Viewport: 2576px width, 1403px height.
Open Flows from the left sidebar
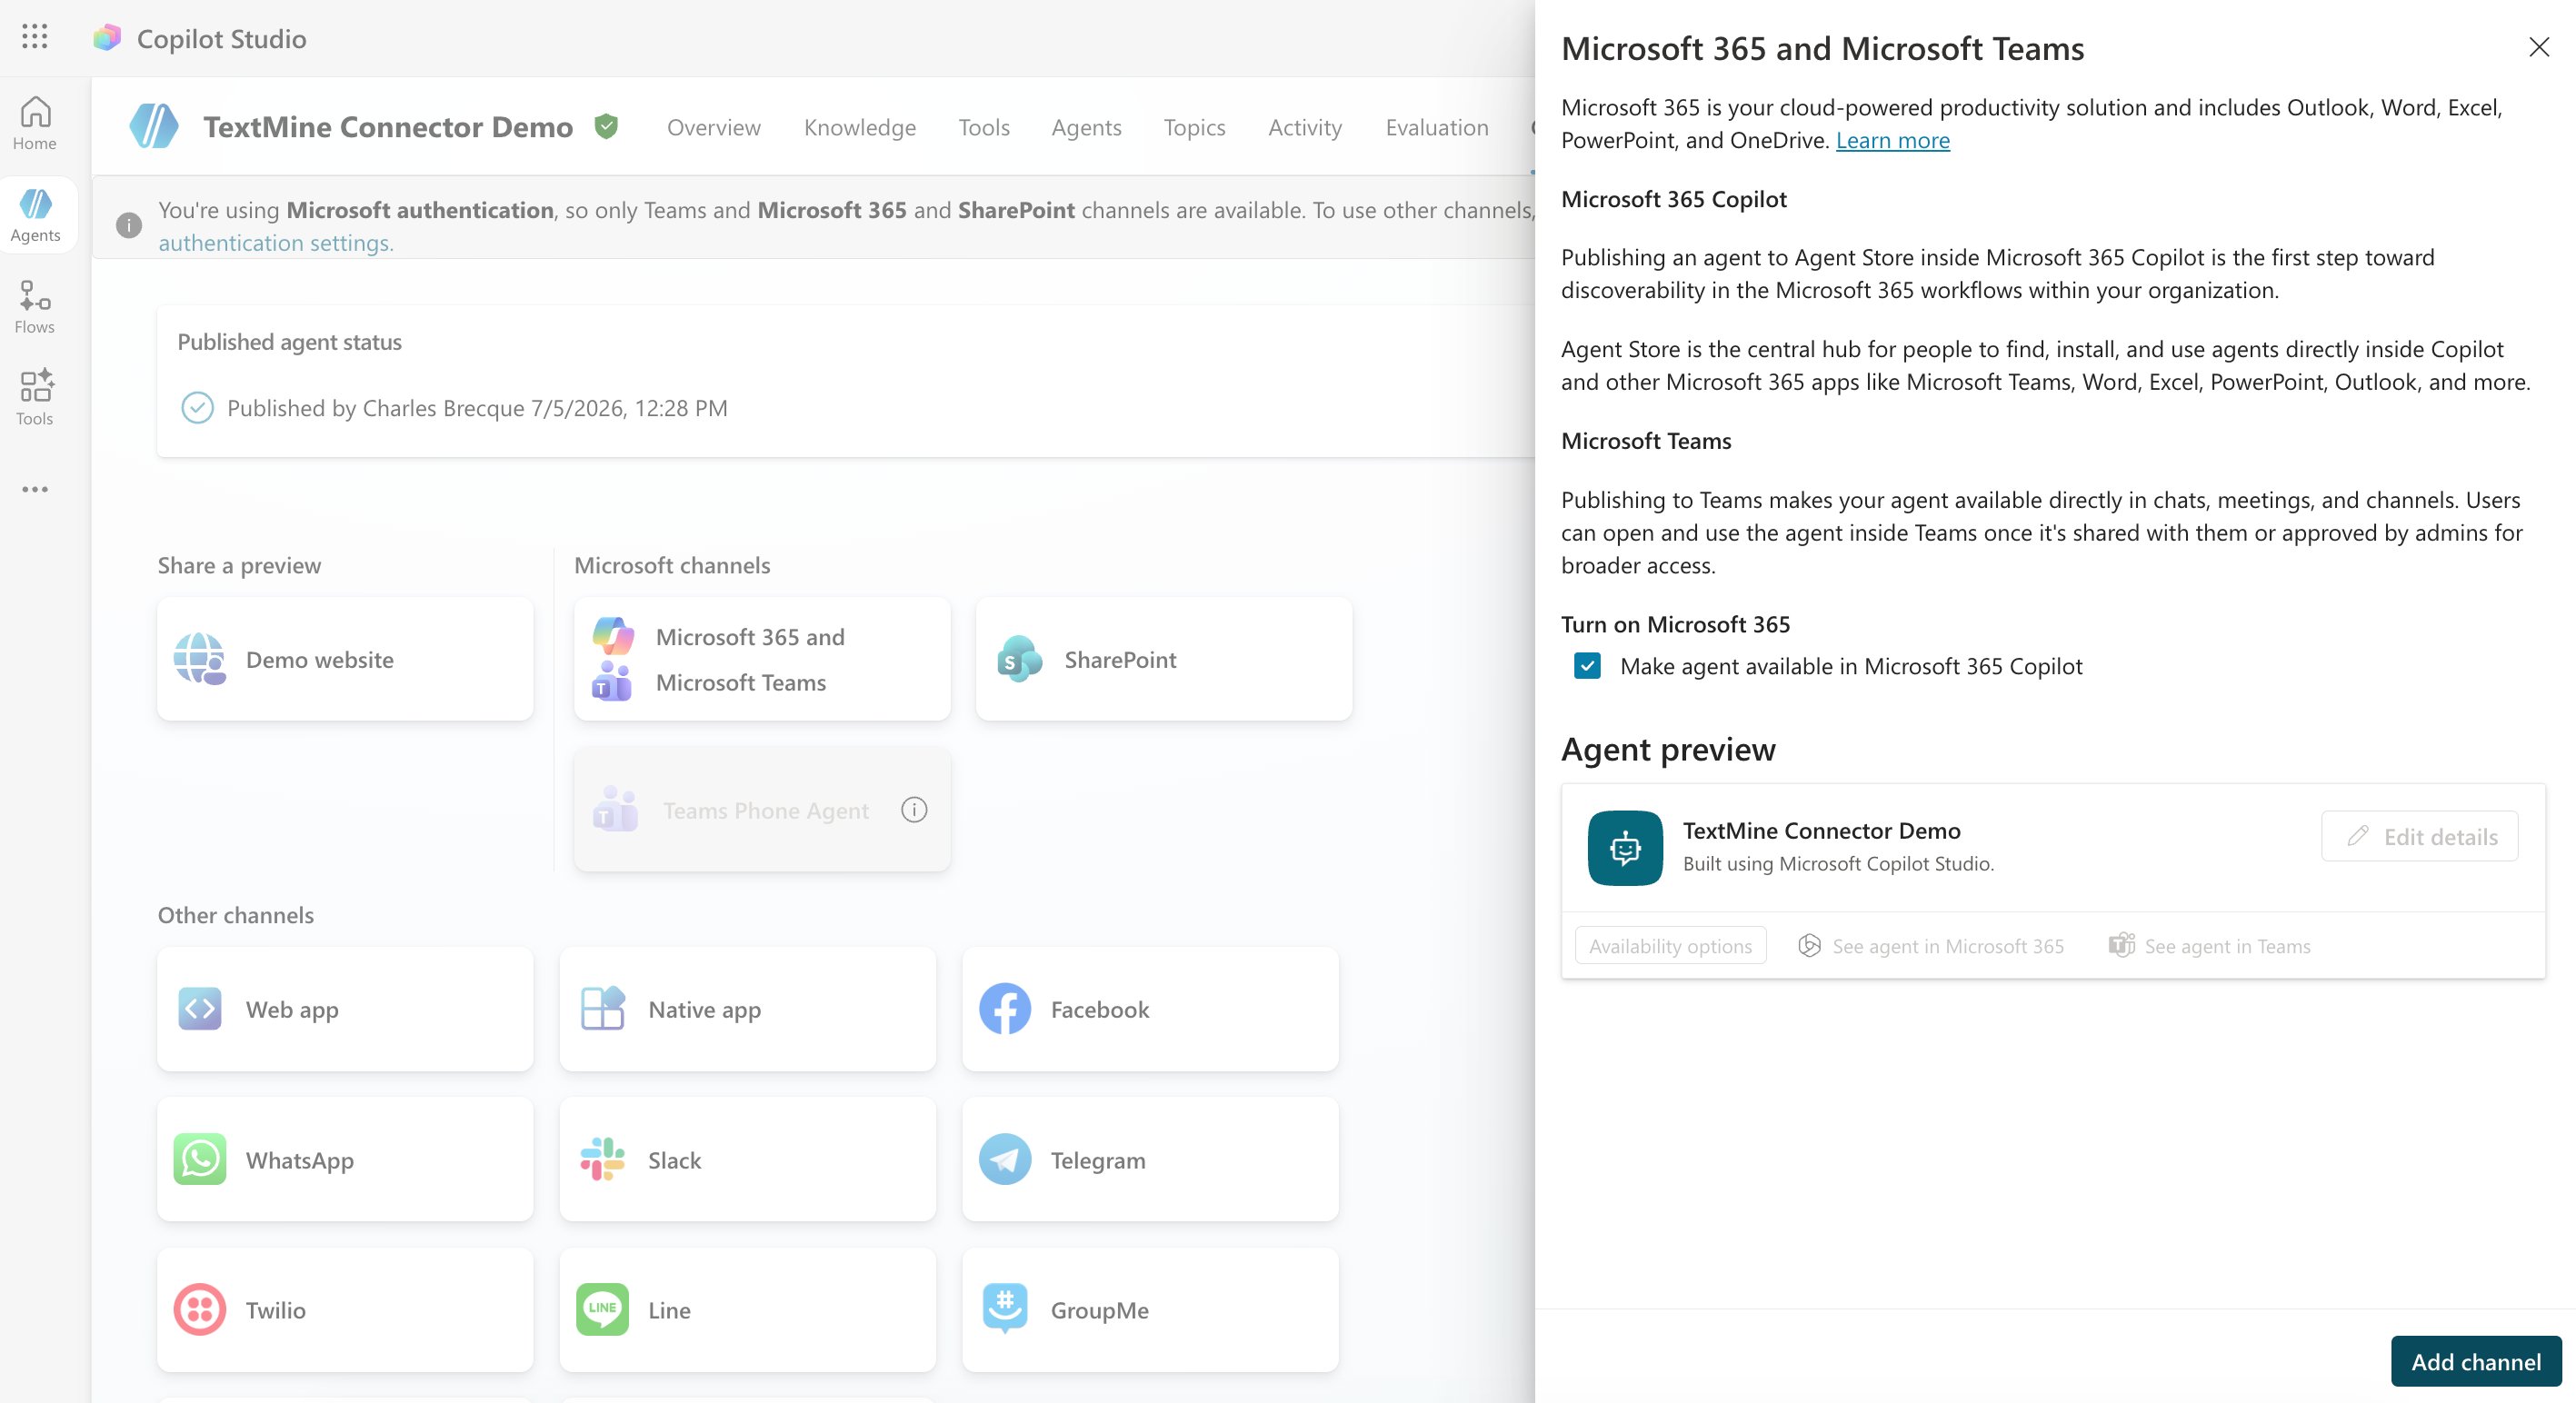pos(35,307)
